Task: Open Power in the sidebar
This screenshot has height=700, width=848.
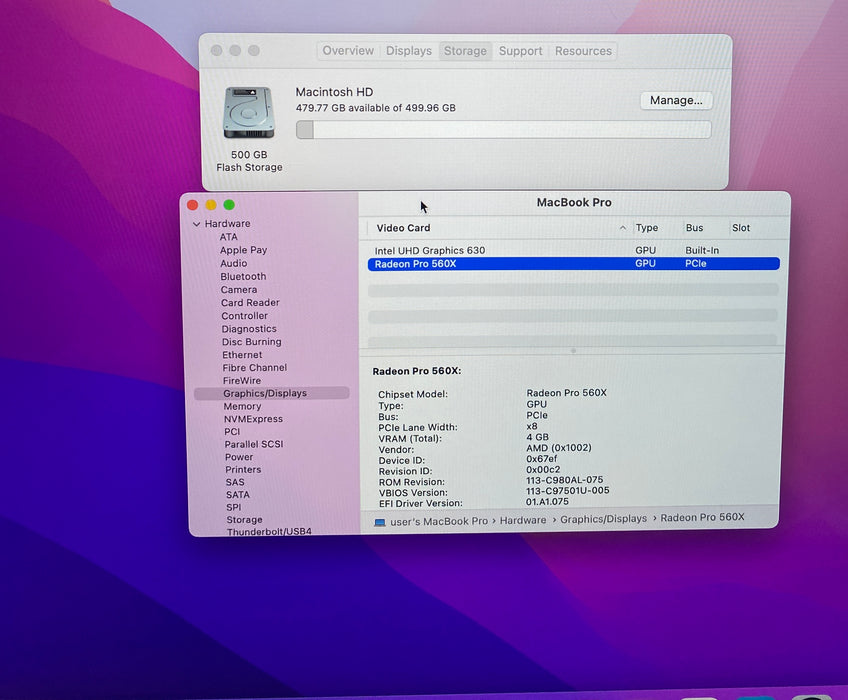Action: pyautogui.click(x=239, y=457)
